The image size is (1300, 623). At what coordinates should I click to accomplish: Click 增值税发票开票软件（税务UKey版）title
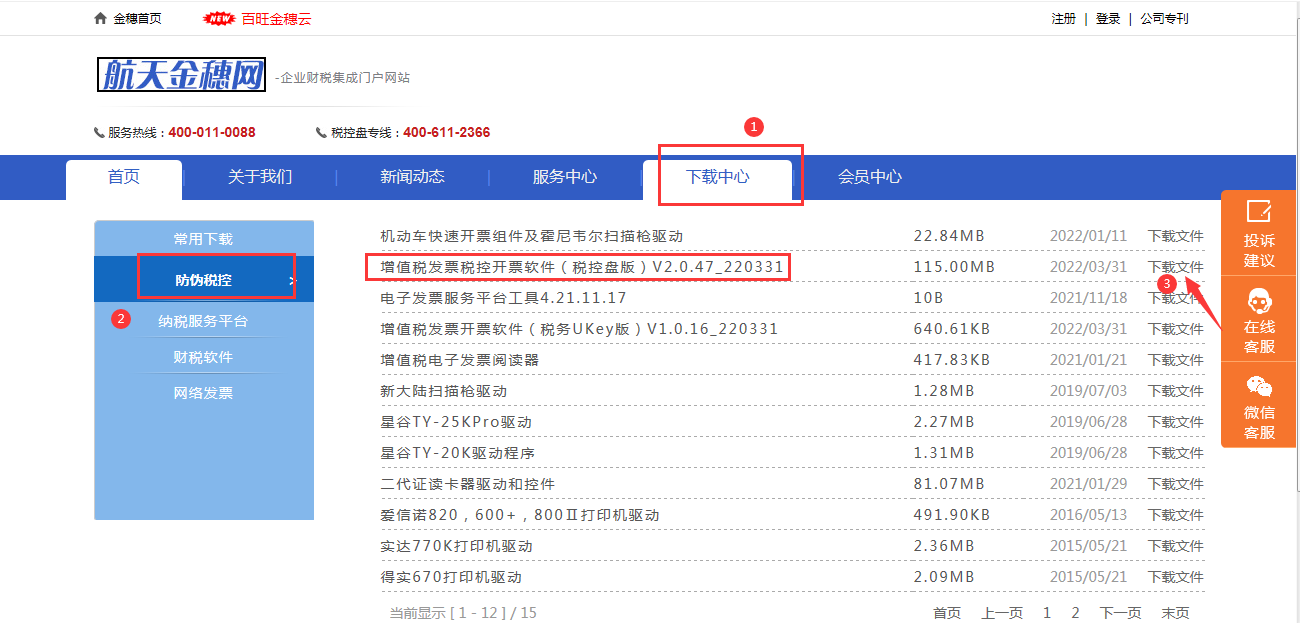(x=579, y=329)
